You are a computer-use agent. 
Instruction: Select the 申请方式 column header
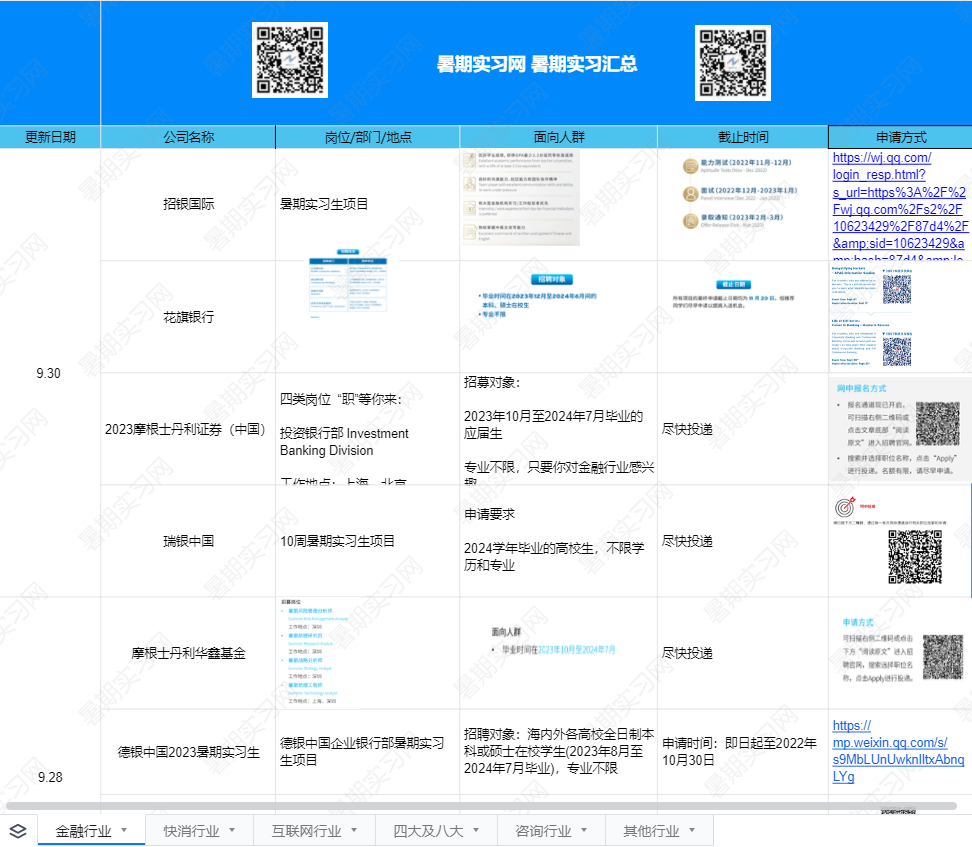pos(901,137)
